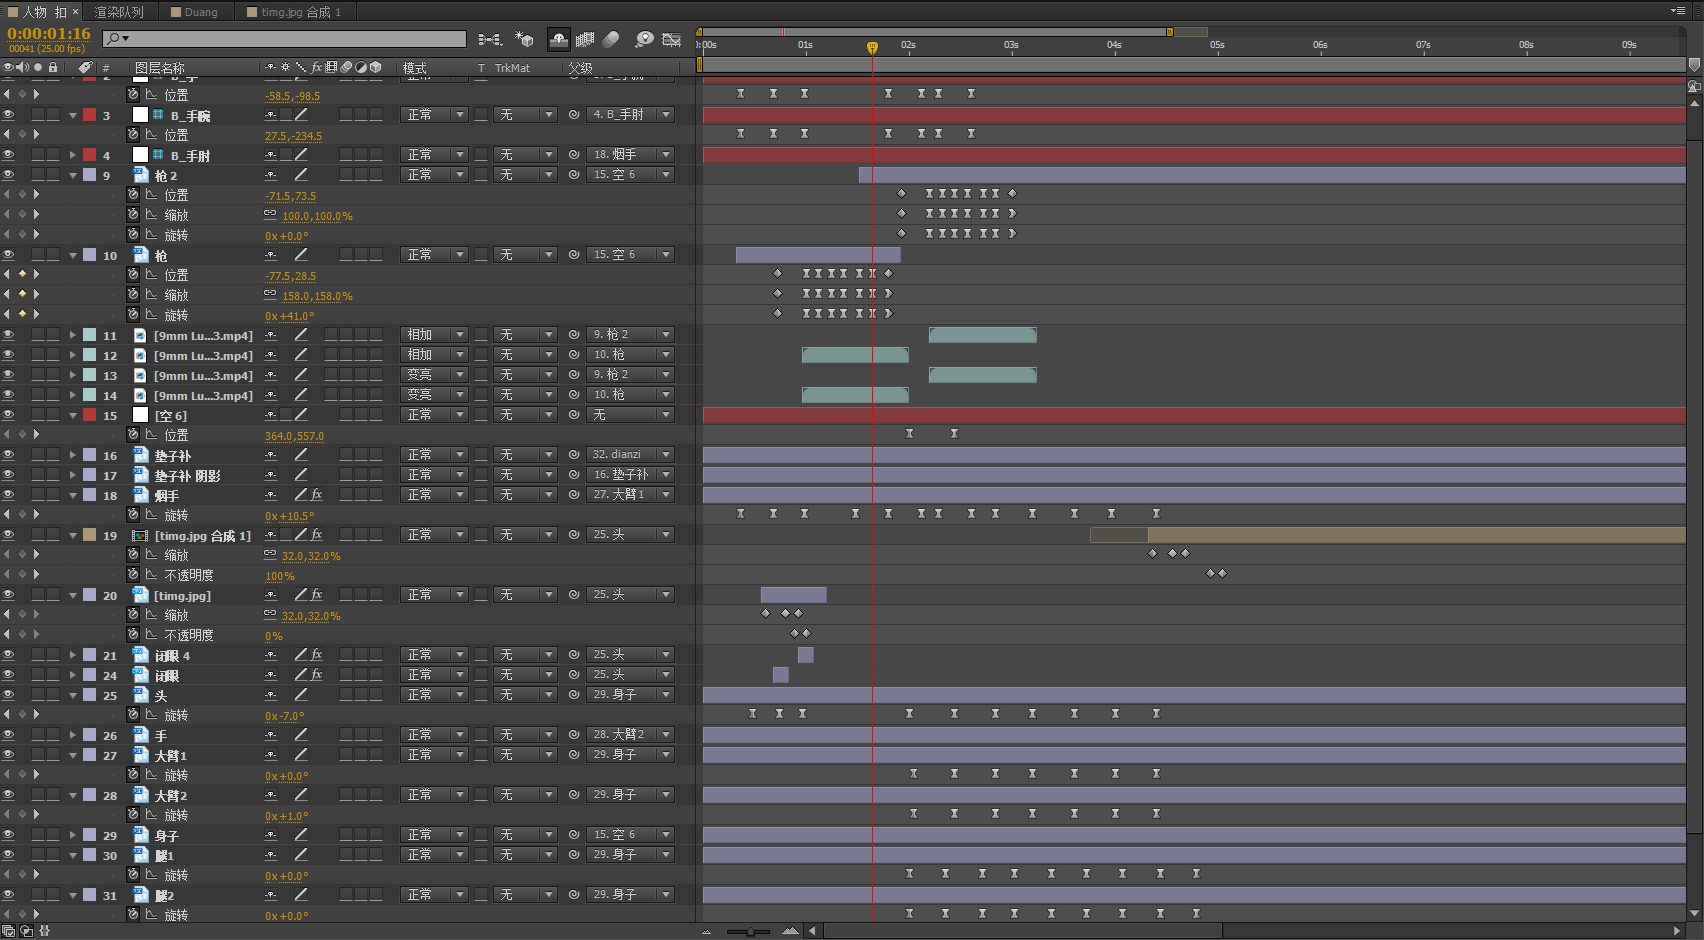Click layer 19 不透明度 value 100%
This screenshot has width=1704, height=940.
point(280,576)
